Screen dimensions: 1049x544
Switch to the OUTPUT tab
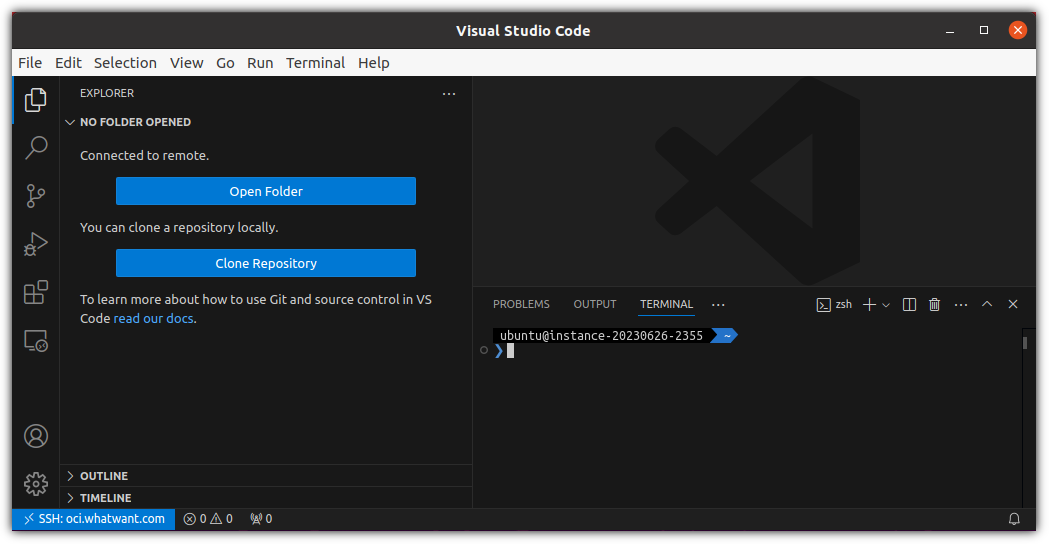tap(595, 304)
